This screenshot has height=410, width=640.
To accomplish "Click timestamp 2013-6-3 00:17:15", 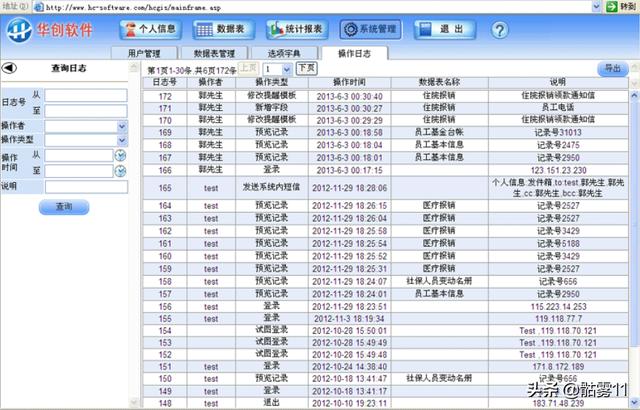I will [x=349, y=171].
